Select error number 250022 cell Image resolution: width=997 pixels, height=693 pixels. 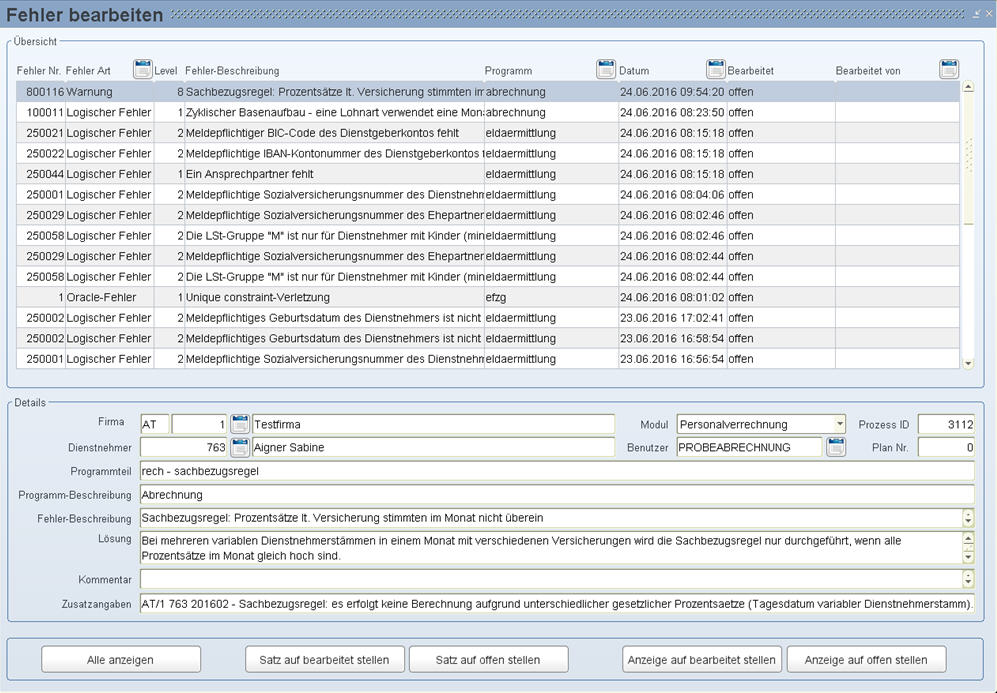[x=41, y=153]
